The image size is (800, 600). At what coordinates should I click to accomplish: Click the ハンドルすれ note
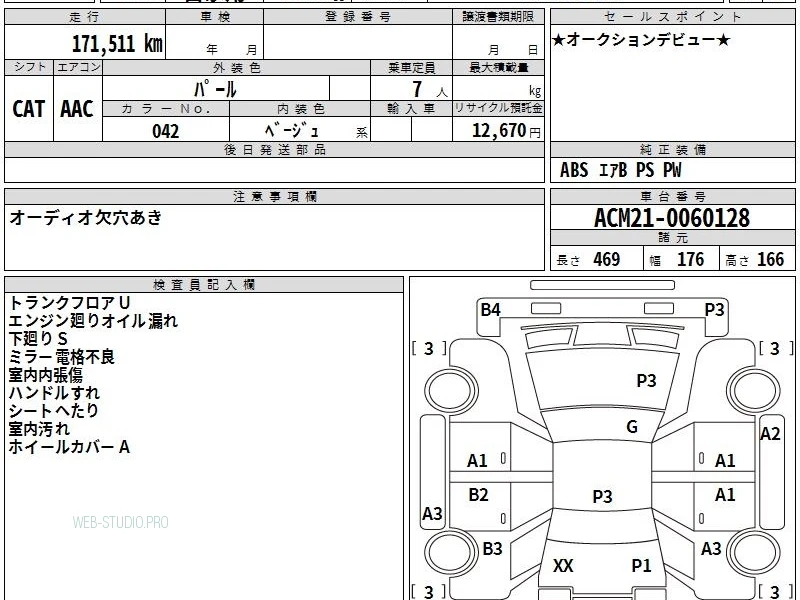click(54, 393)
